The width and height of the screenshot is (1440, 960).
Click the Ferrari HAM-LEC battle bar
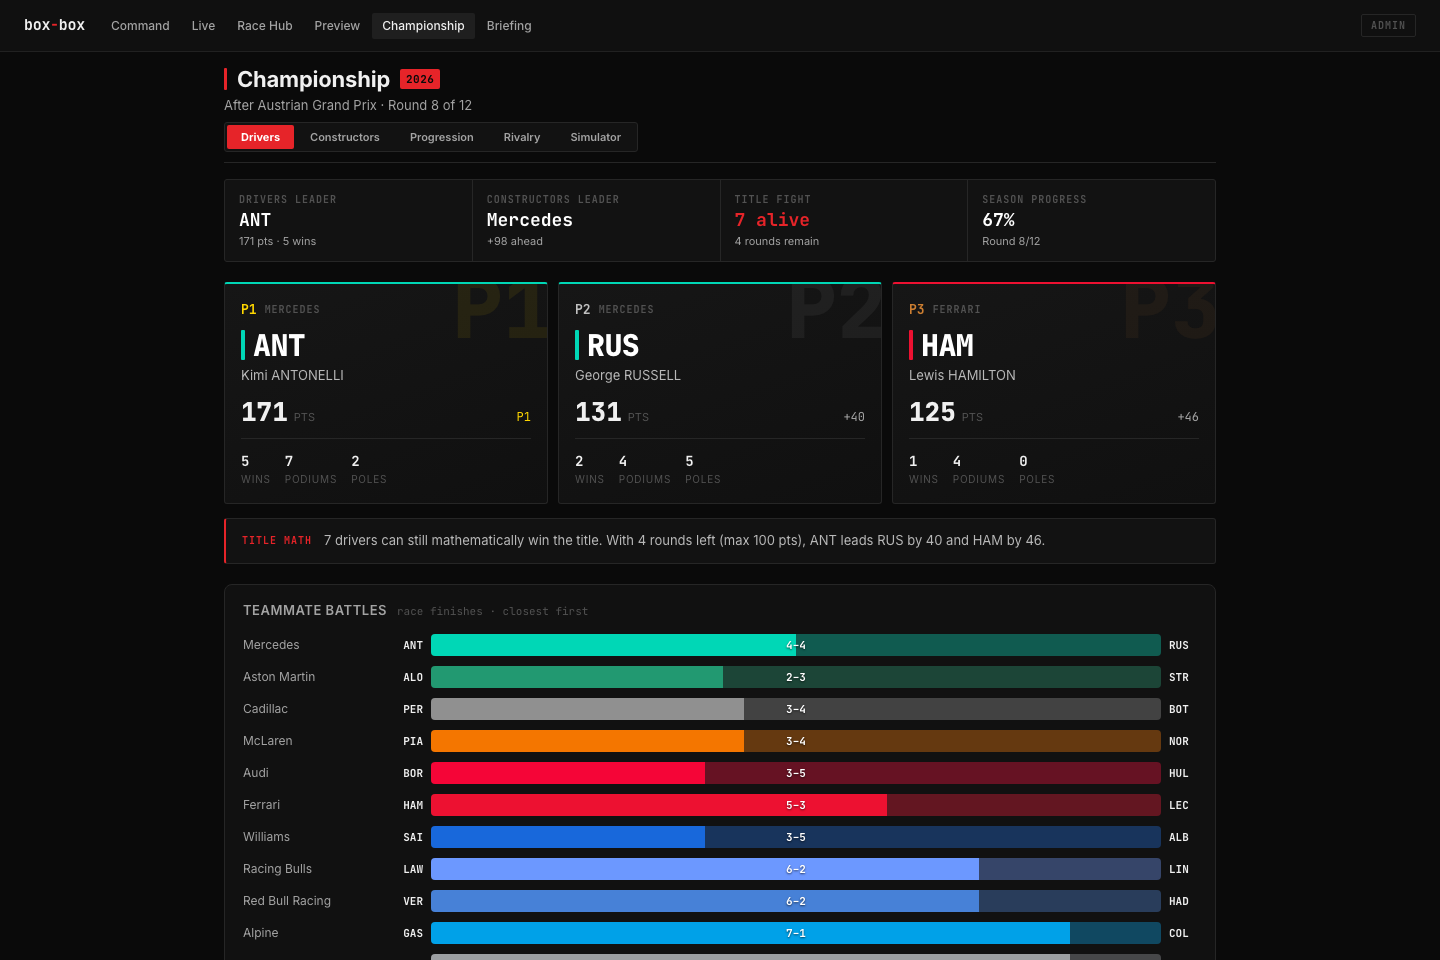coord(796,805)
